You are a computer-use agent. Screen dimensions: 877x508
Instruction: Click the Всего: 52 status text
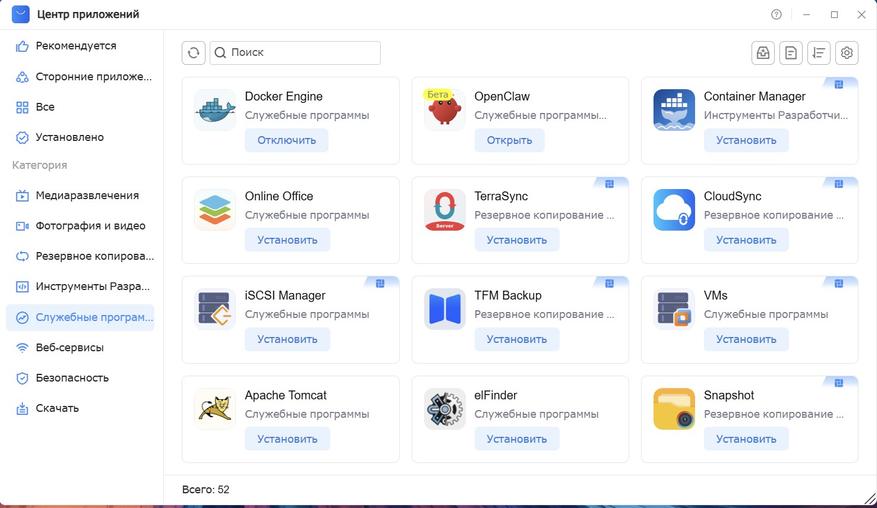click(206, 490)
